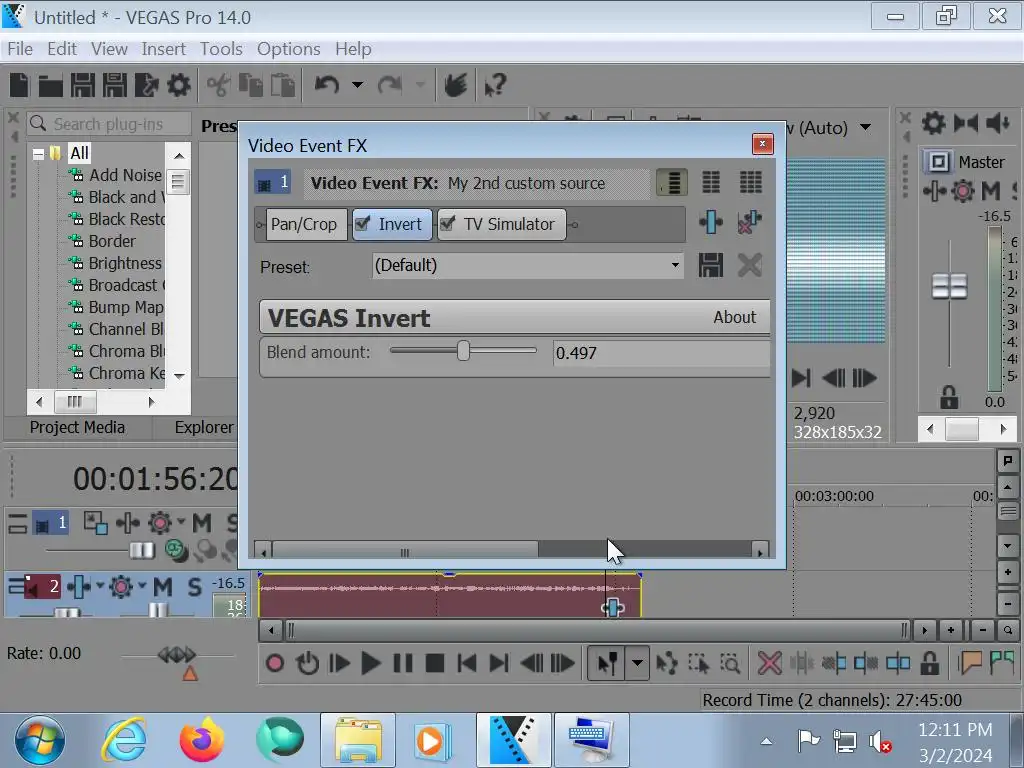This screenshot has width=1024, height=768.
Task: Open the Help menu
Action: (353, 49)
